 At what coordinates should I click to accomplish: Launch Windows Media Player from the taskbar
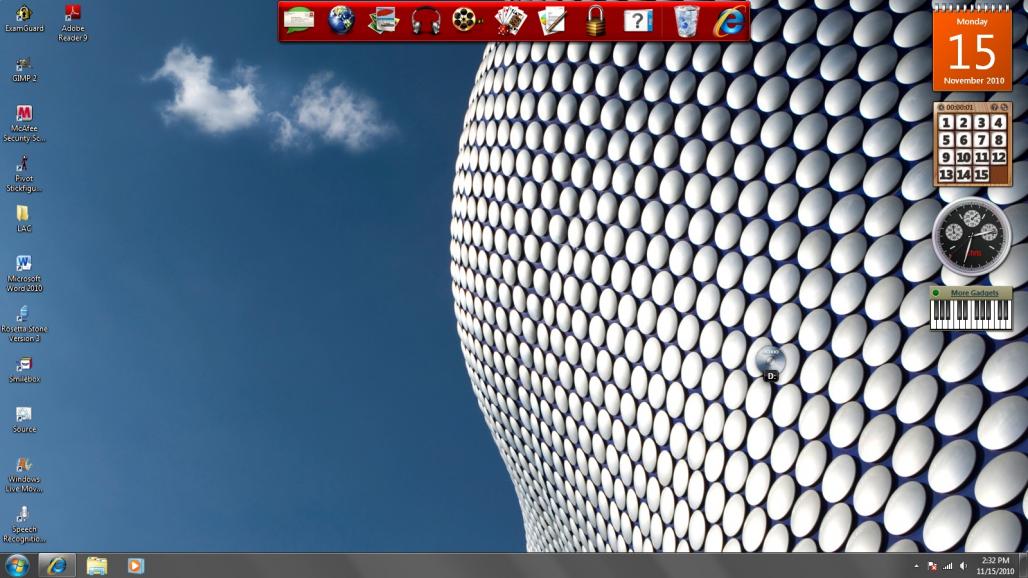tap(135, 565)
